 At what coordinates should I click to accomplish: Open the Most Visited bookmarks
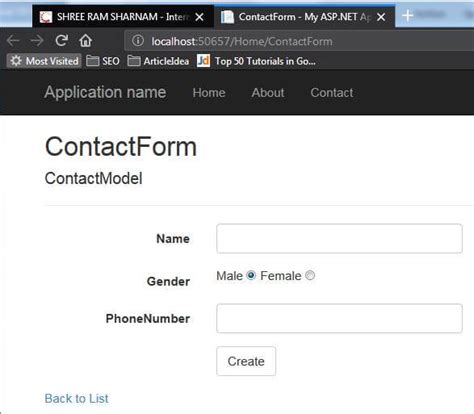click(44, 61)
